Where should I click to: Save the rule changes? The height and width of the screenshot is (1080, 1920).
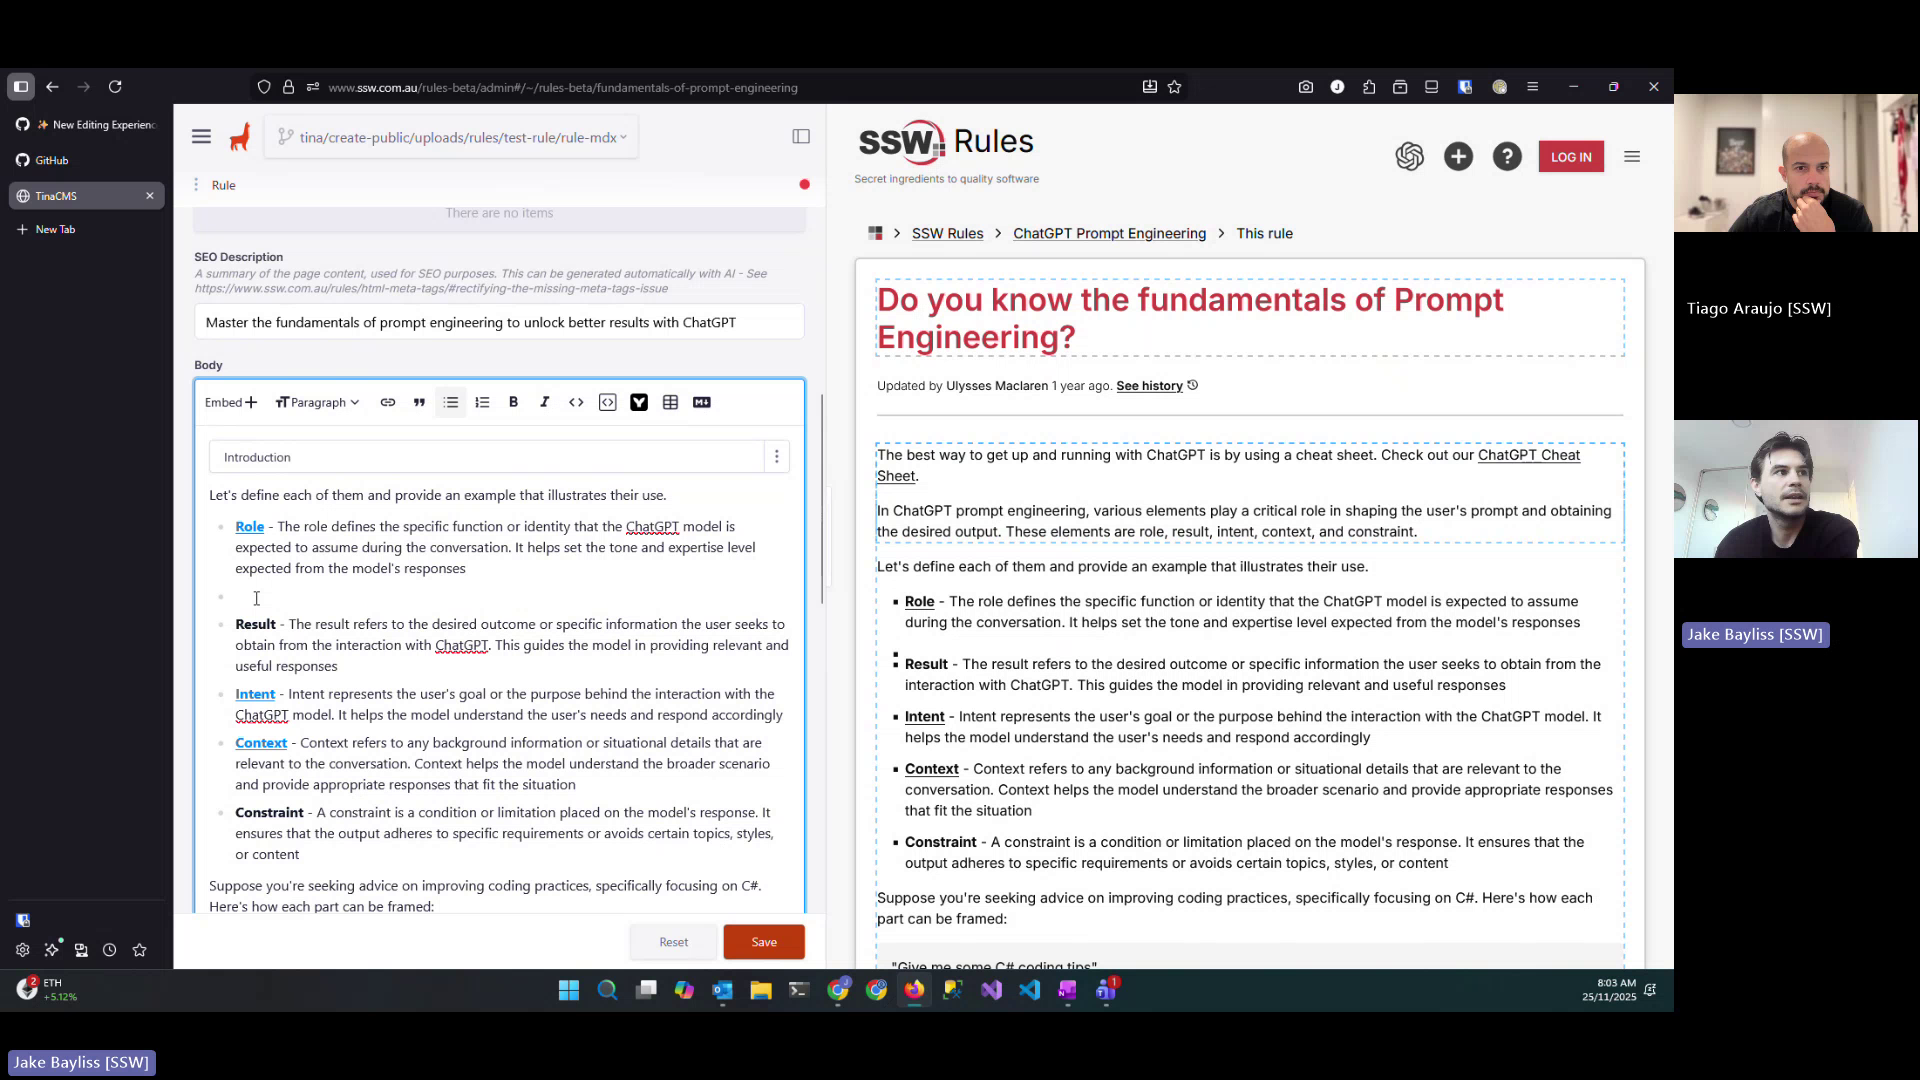[764, 942]
